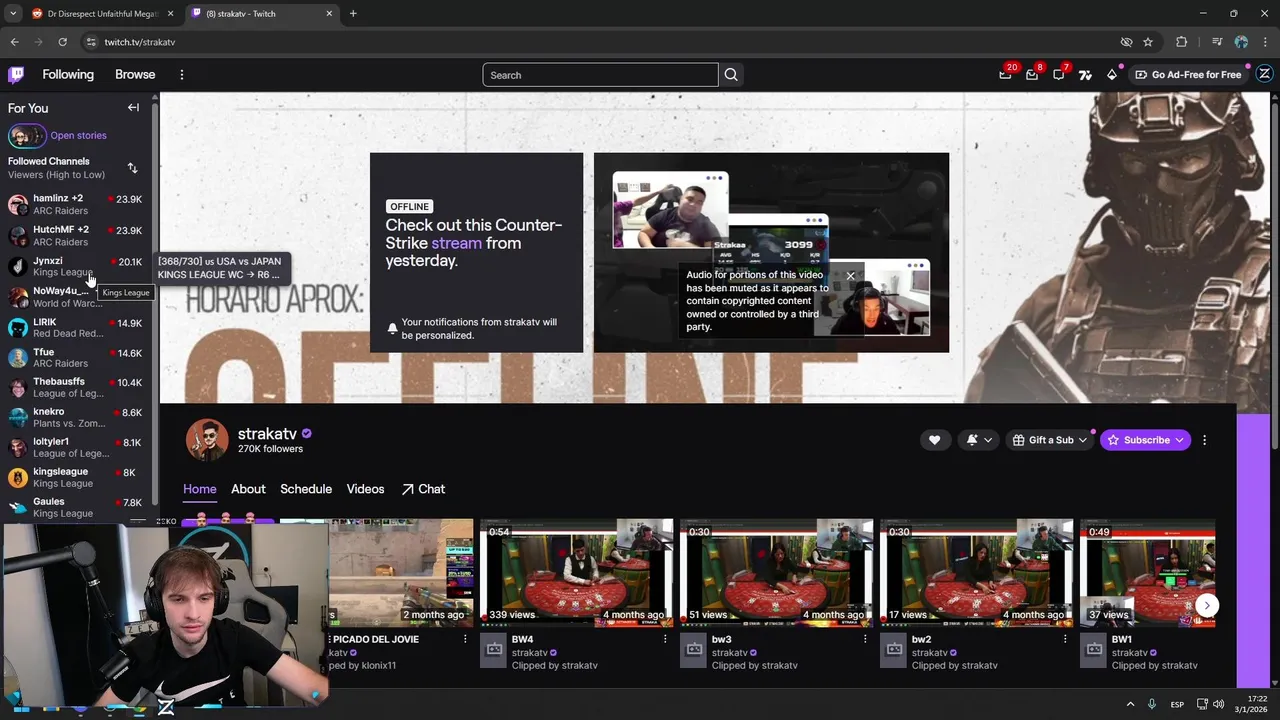Open Chrome media controls icon
This screenshot has width=1280, height=720.
[1216, 42]
